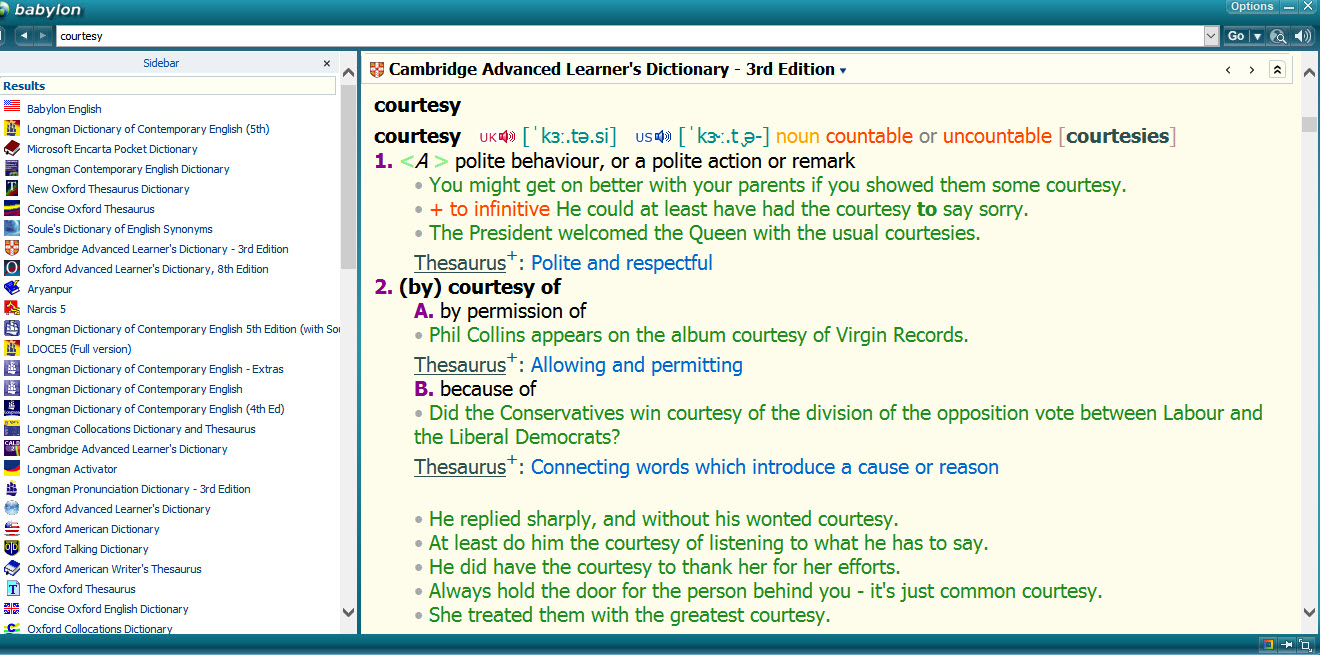1320x655 pixels.
Task: Click the search field containing 'courtesy'
Action: coord(630,36)
